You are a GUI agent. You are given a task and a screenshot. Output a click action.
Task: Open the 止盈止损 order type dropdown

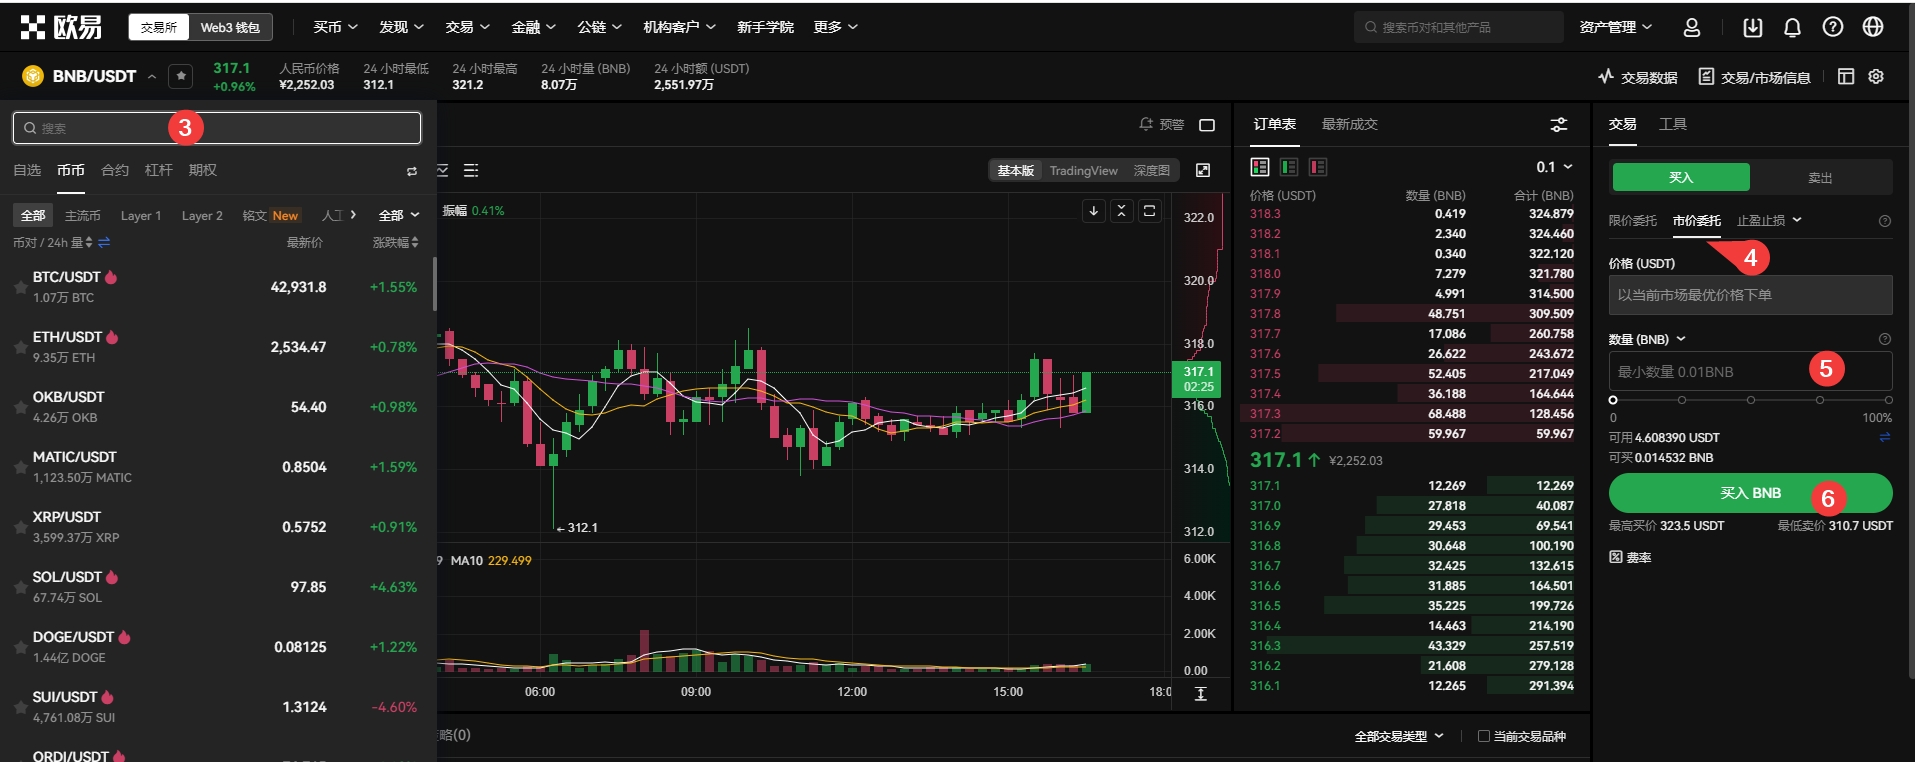[1768, 221]
